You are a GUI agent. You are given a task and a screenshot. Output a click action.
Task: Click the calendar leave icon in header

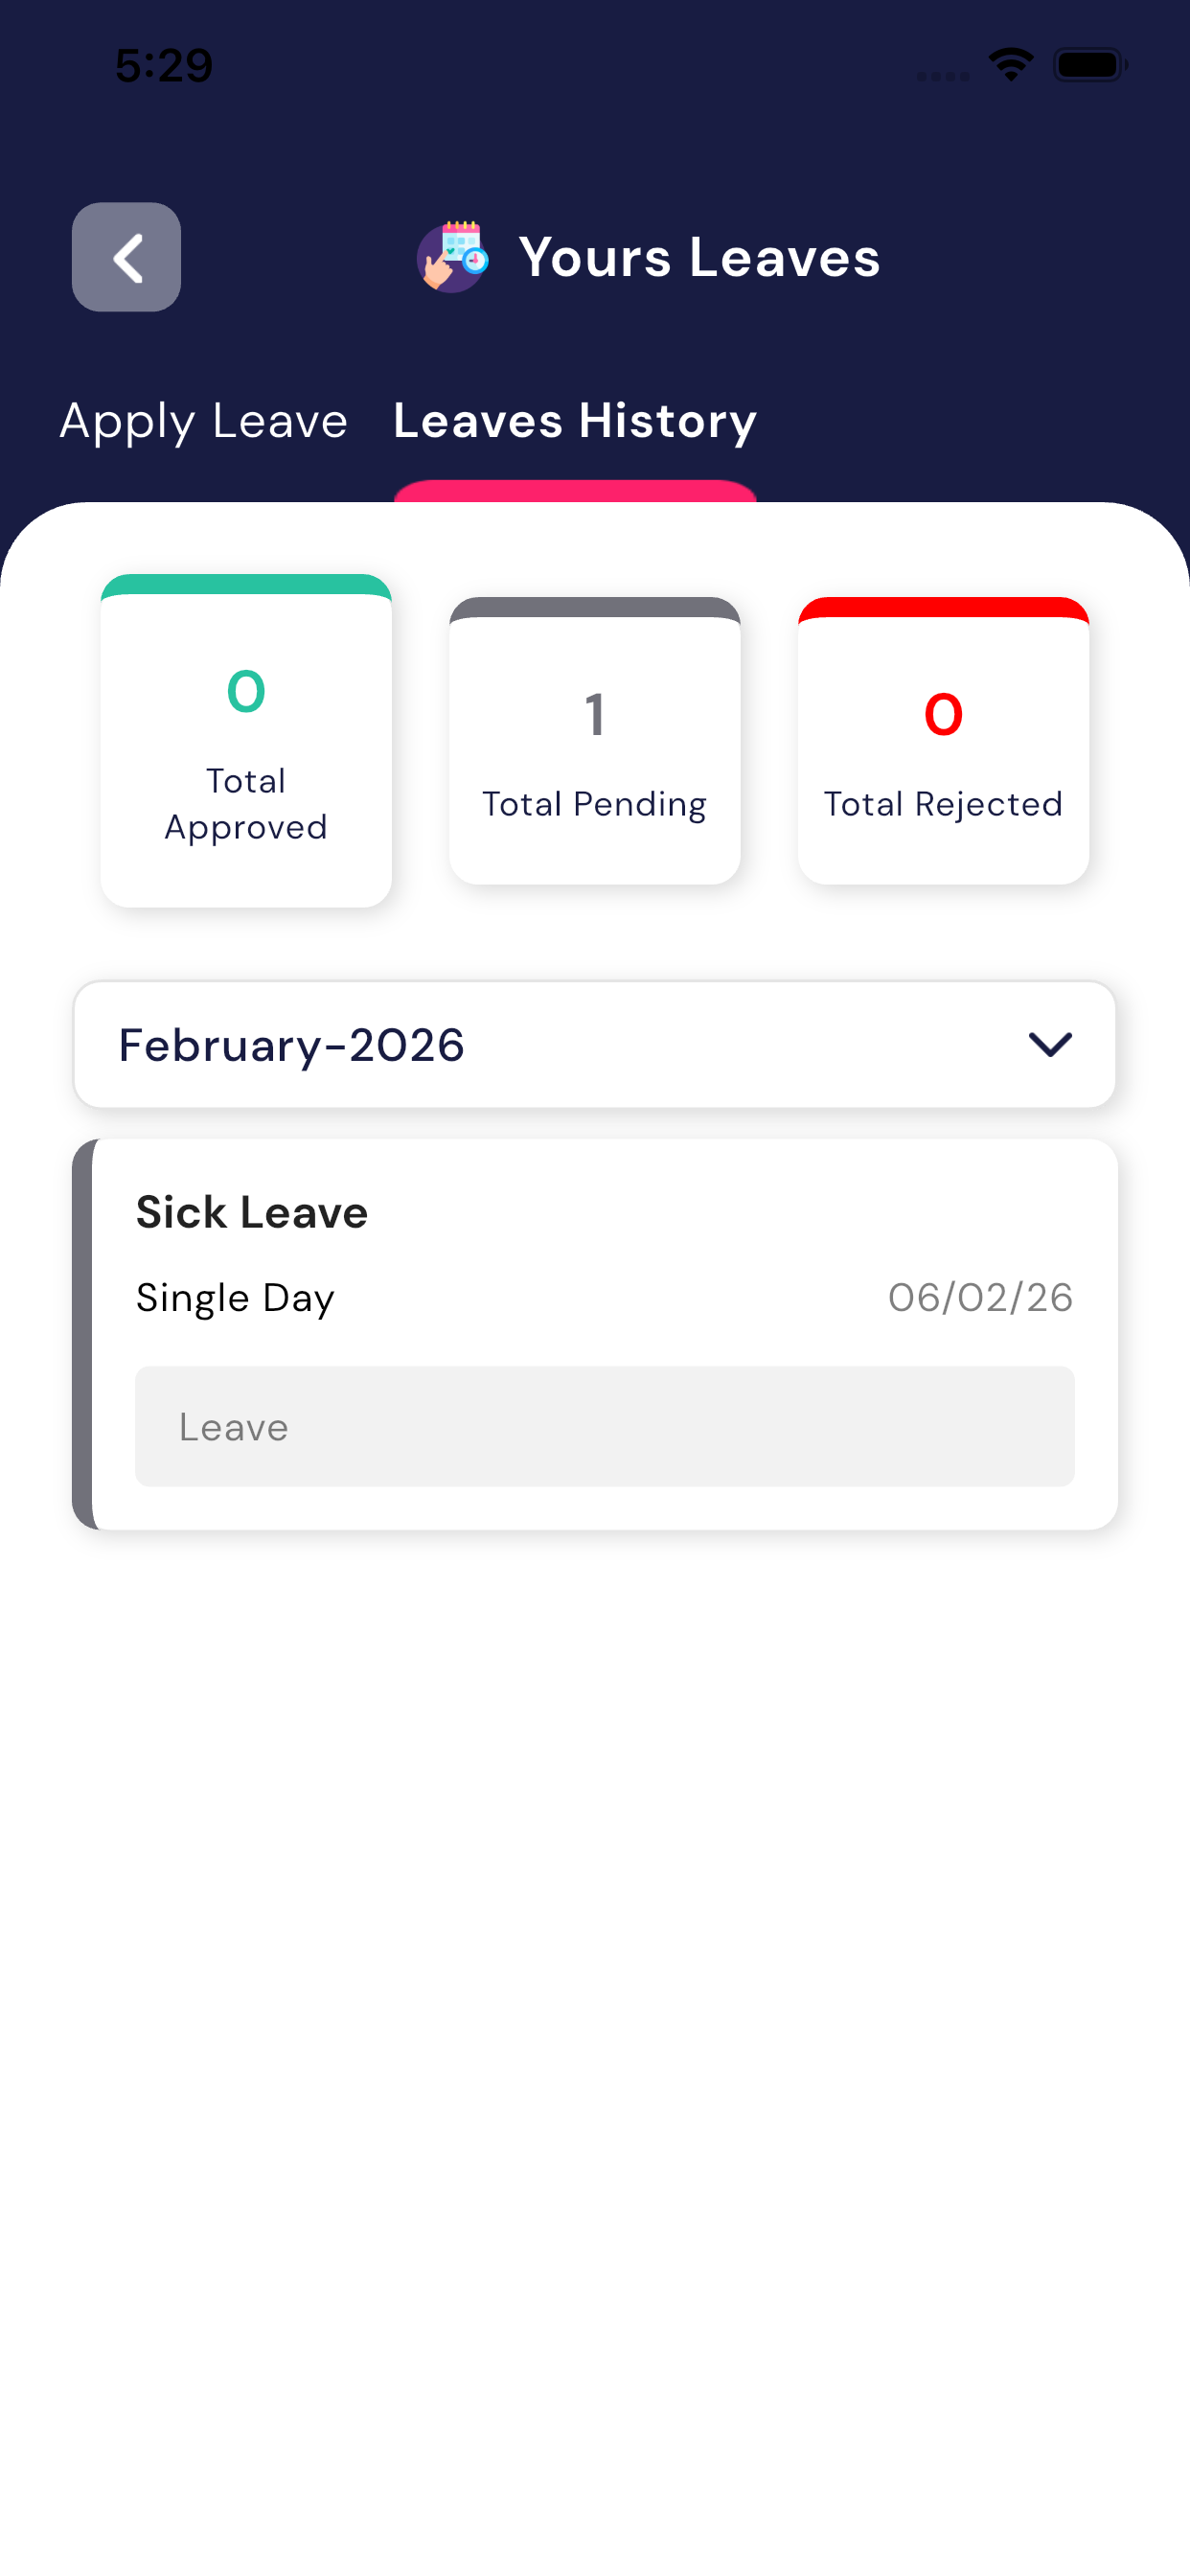(452, 257)
